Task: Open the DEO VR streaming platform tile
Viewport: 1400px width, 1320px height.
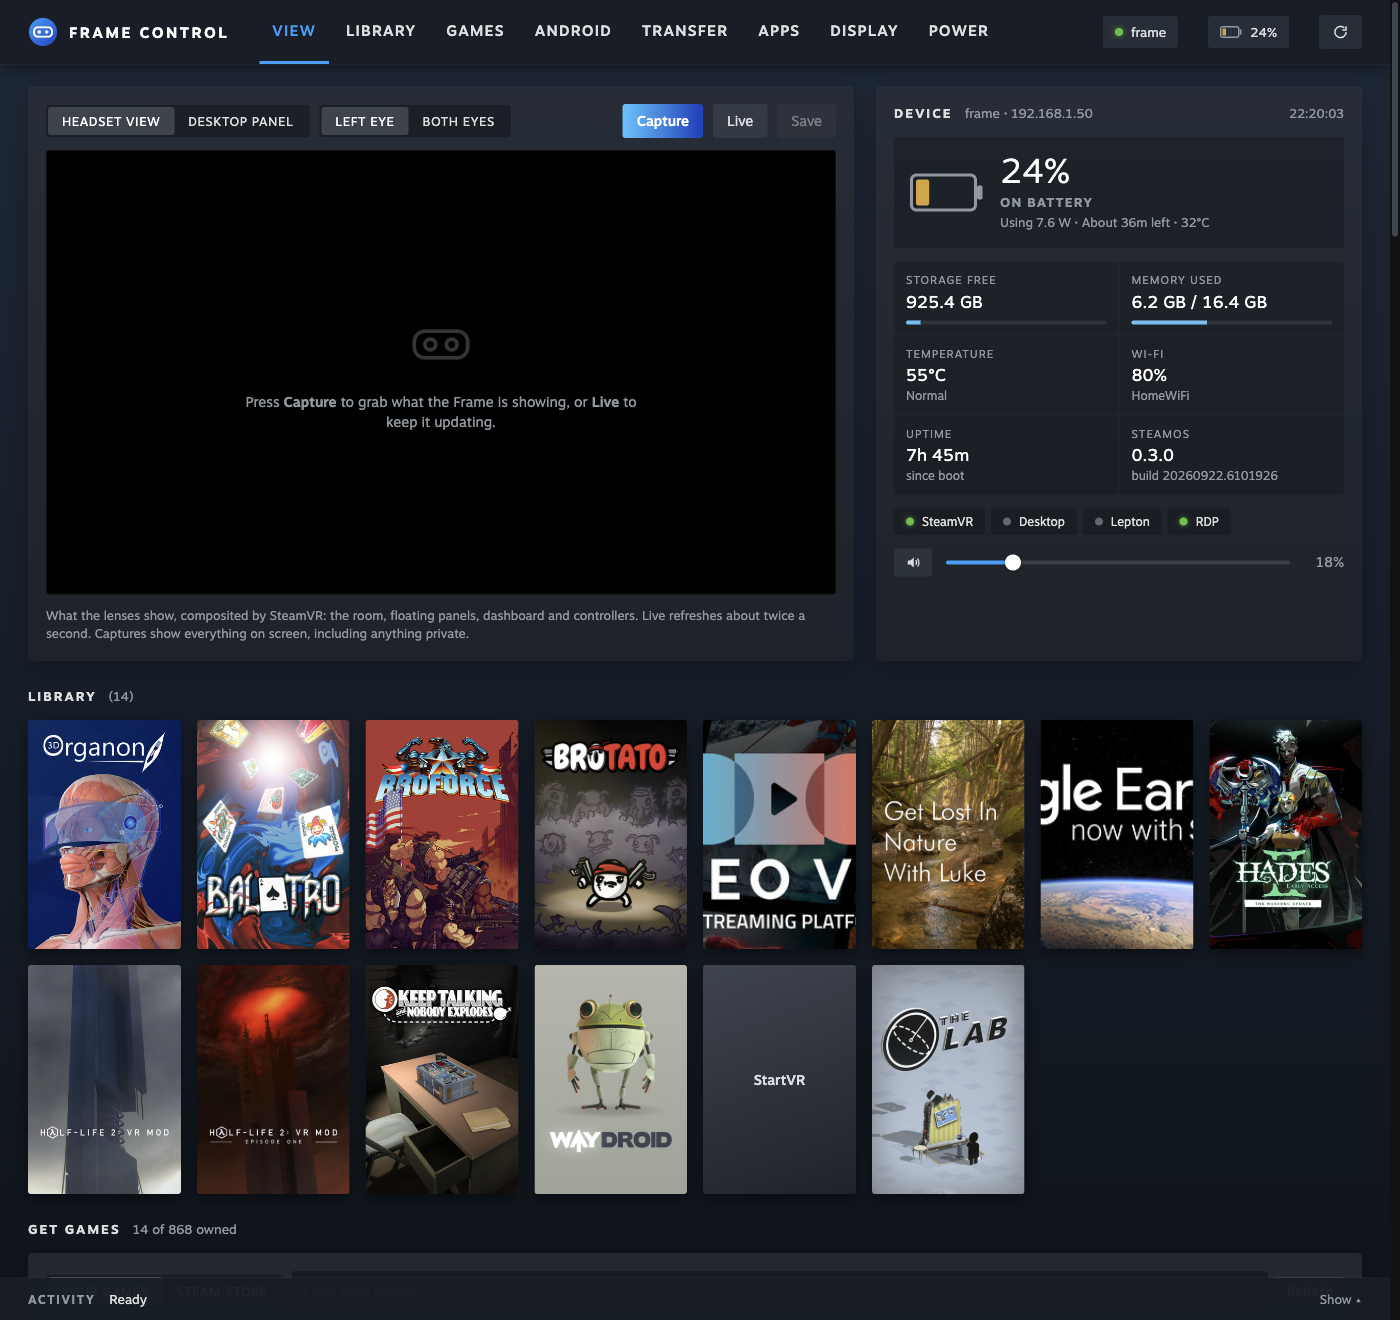Action: pos(779,834)
